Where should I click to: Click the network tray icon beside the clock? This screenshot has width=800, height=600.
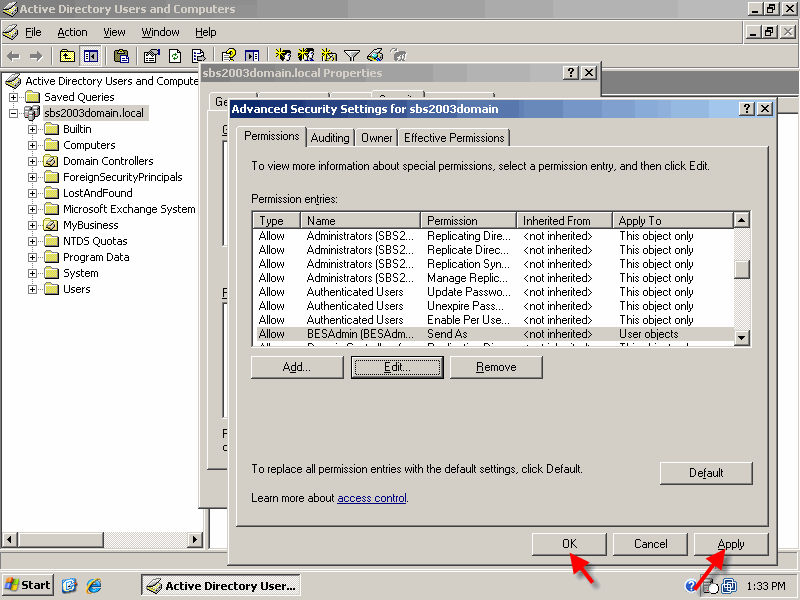pos(730,586)
